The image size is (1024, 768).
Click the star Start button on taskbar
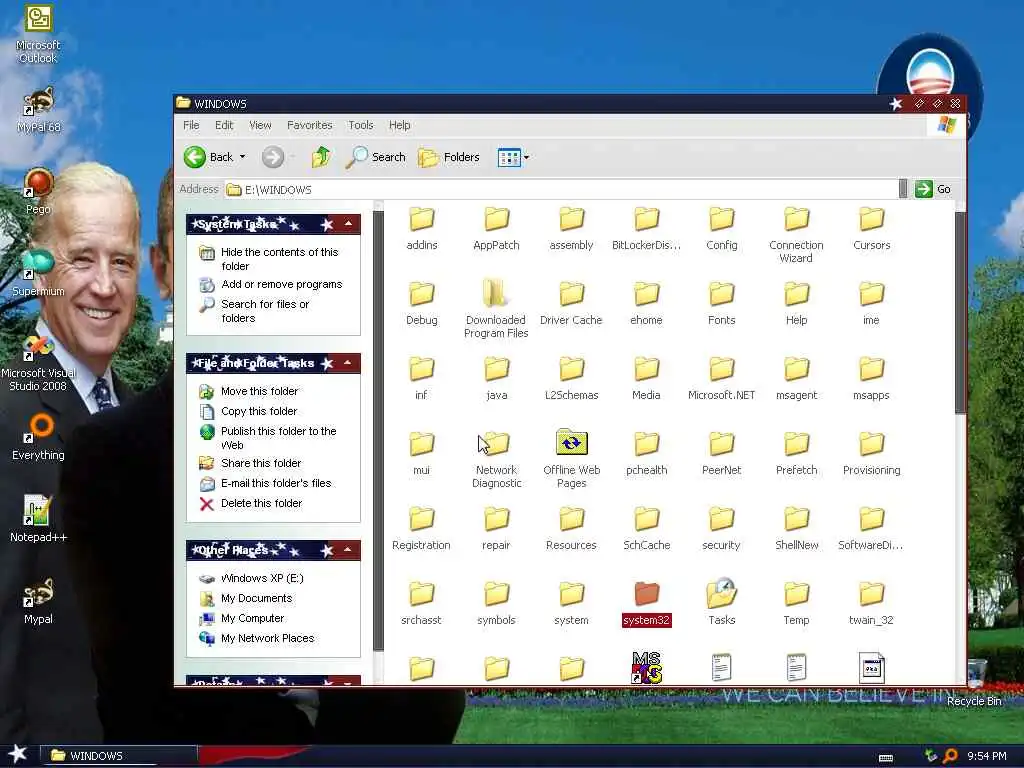tap(17, 754)
